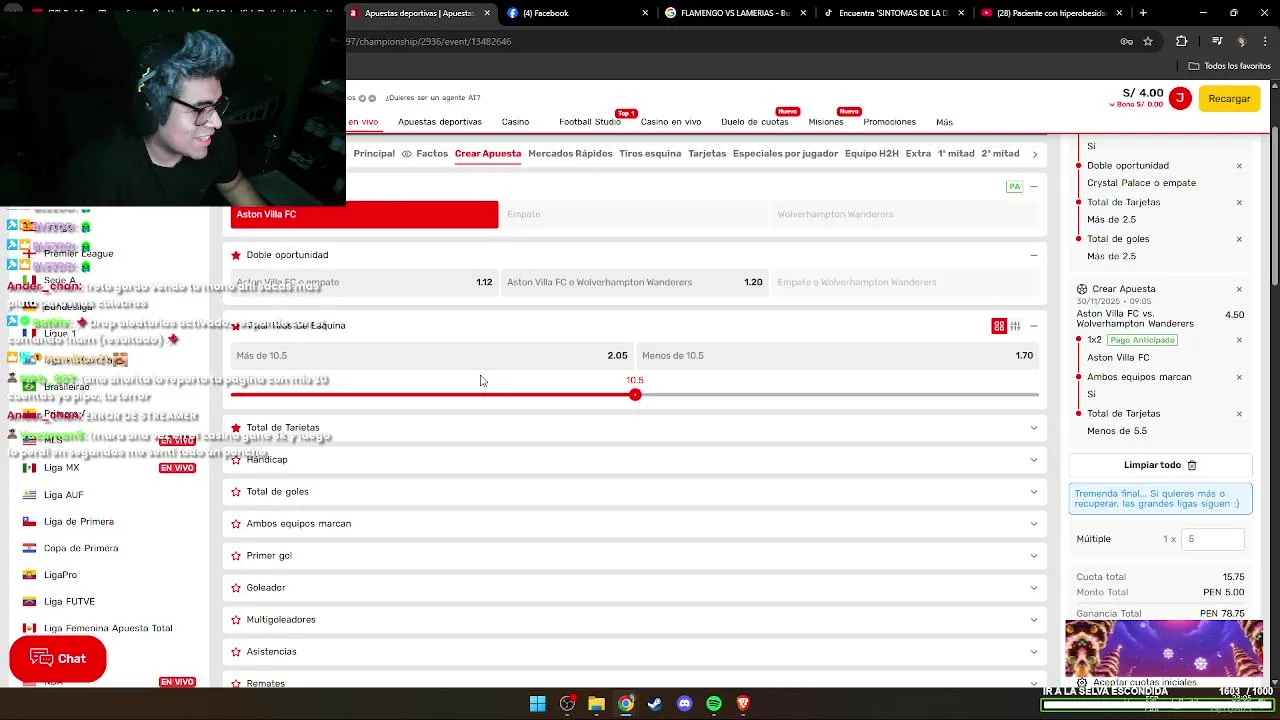Unfavorite the Total de Tarjetas market star

[236, 428]
